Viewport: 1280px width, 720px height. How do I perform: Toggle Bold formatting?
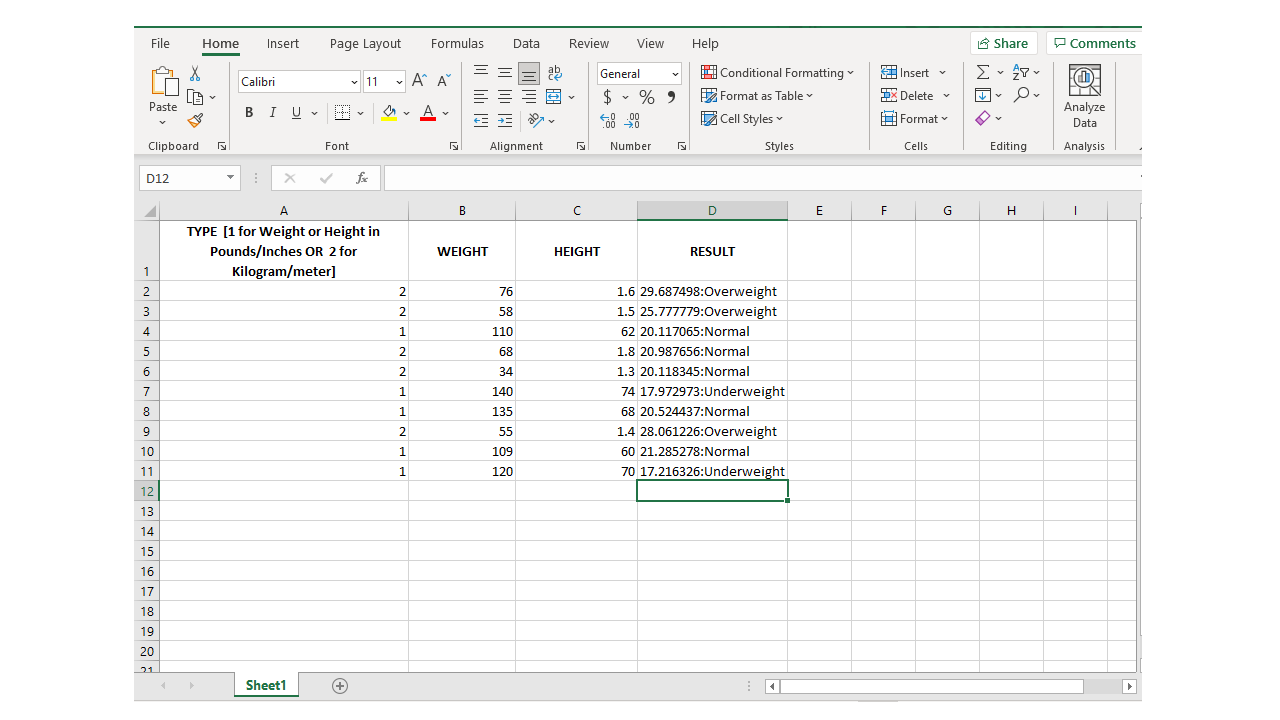coord(249,113)
